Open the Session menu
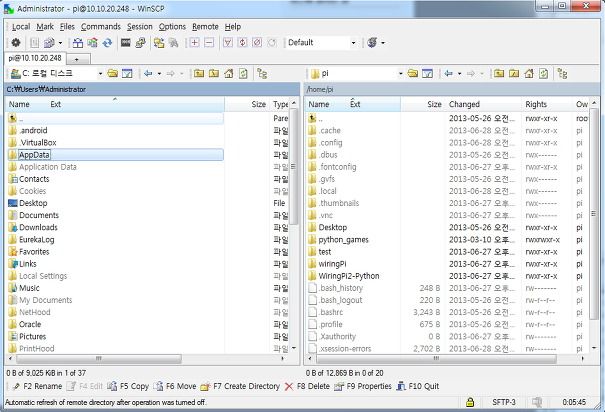This screenshot has height=412, width=605. 140,27
